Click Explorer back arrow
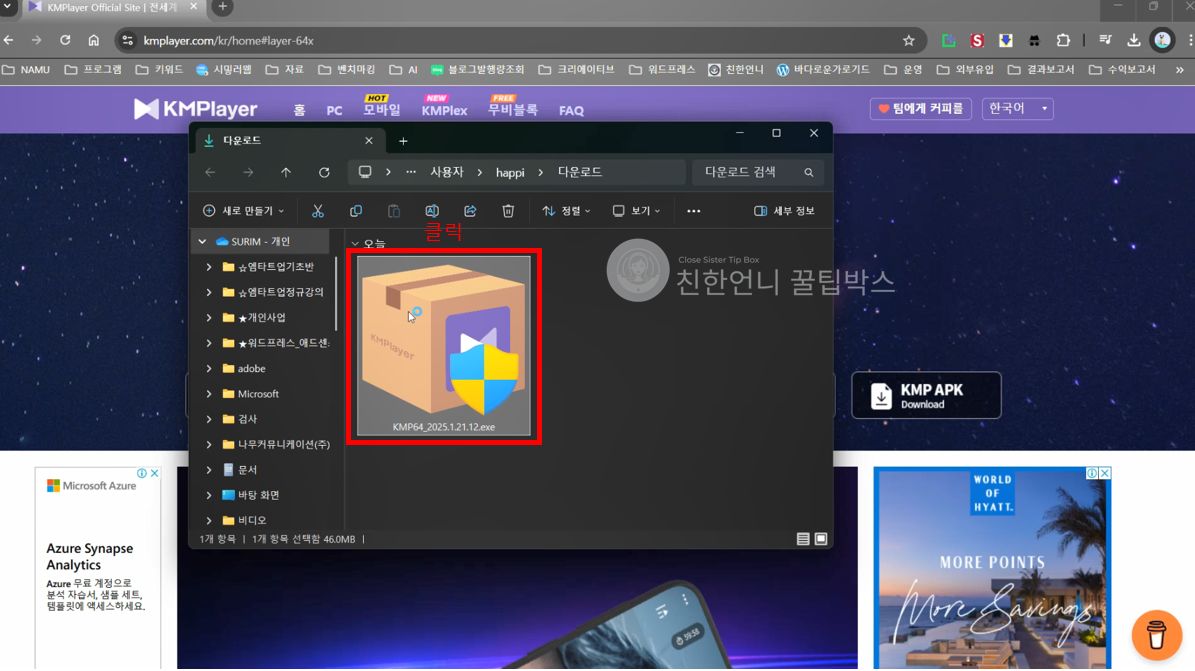 (210, 172)
